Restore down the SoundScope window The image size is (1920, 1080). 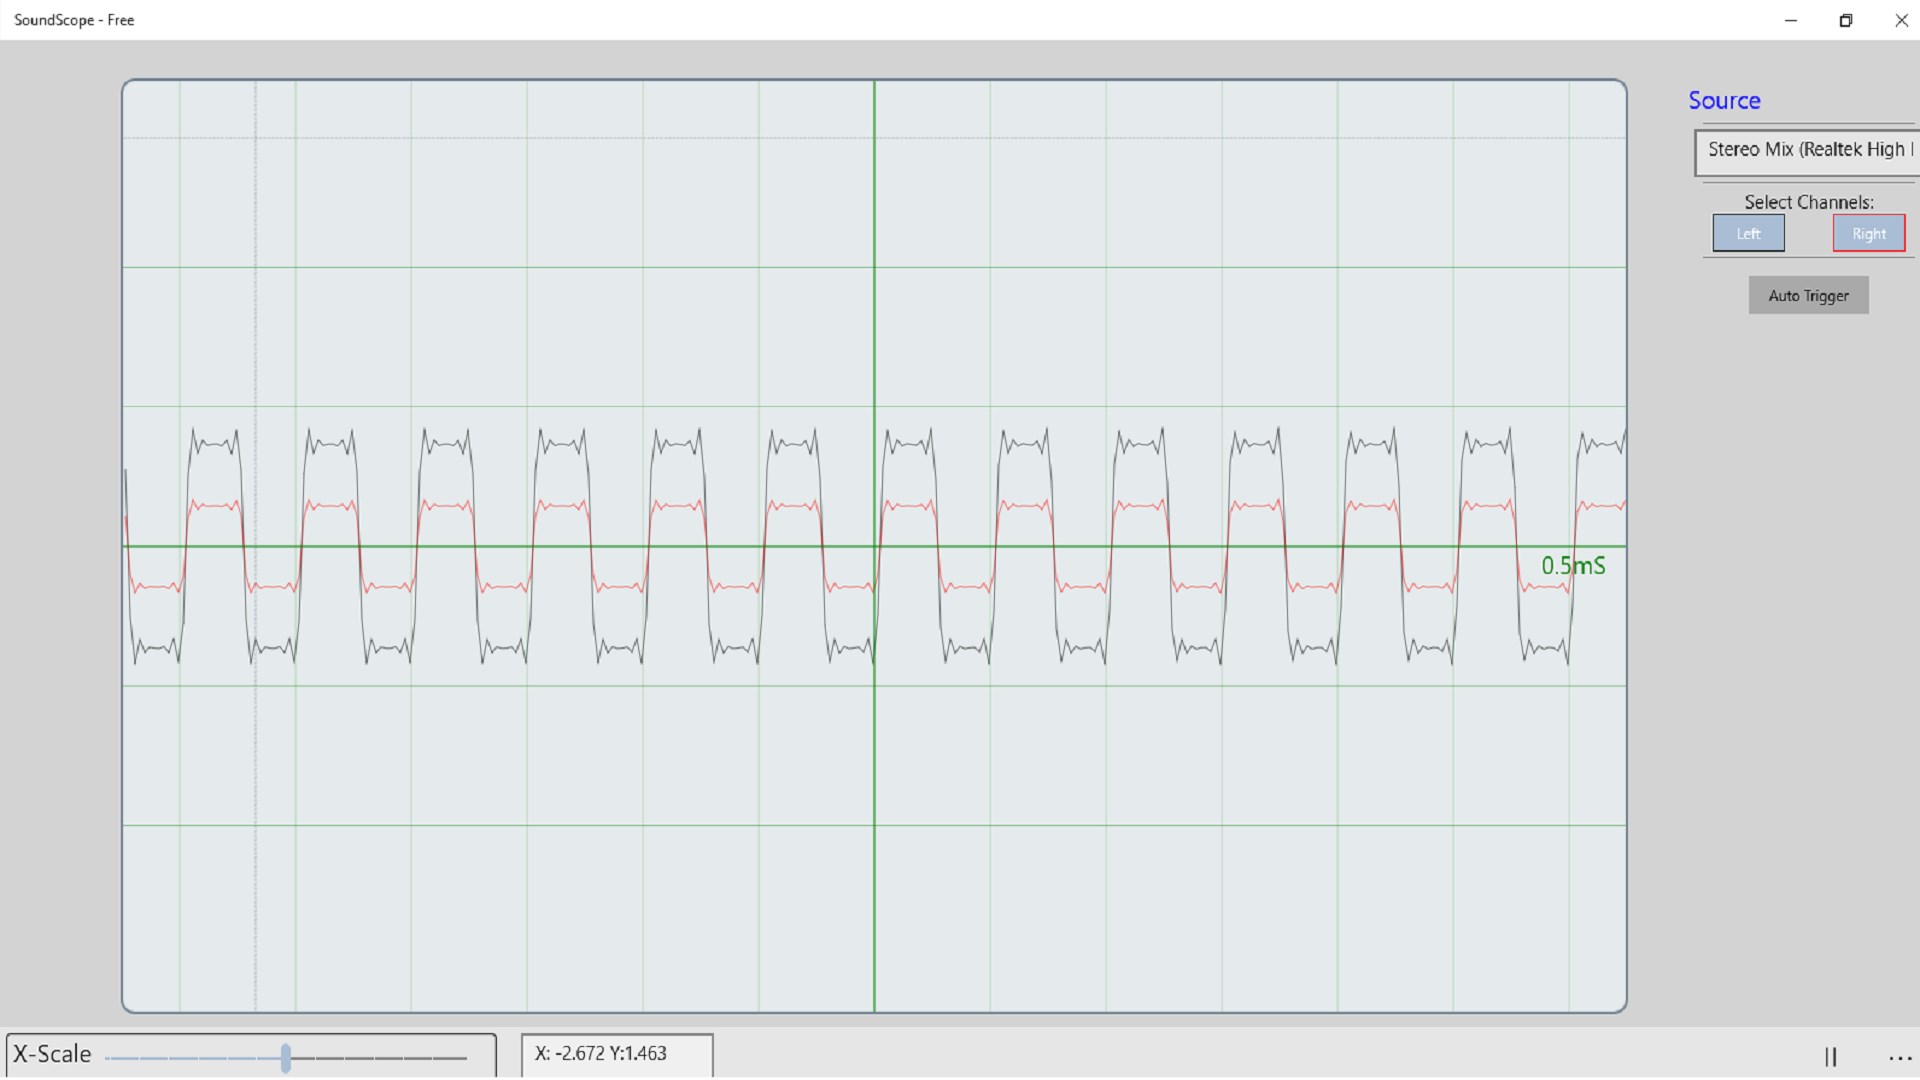(1846, 20)
